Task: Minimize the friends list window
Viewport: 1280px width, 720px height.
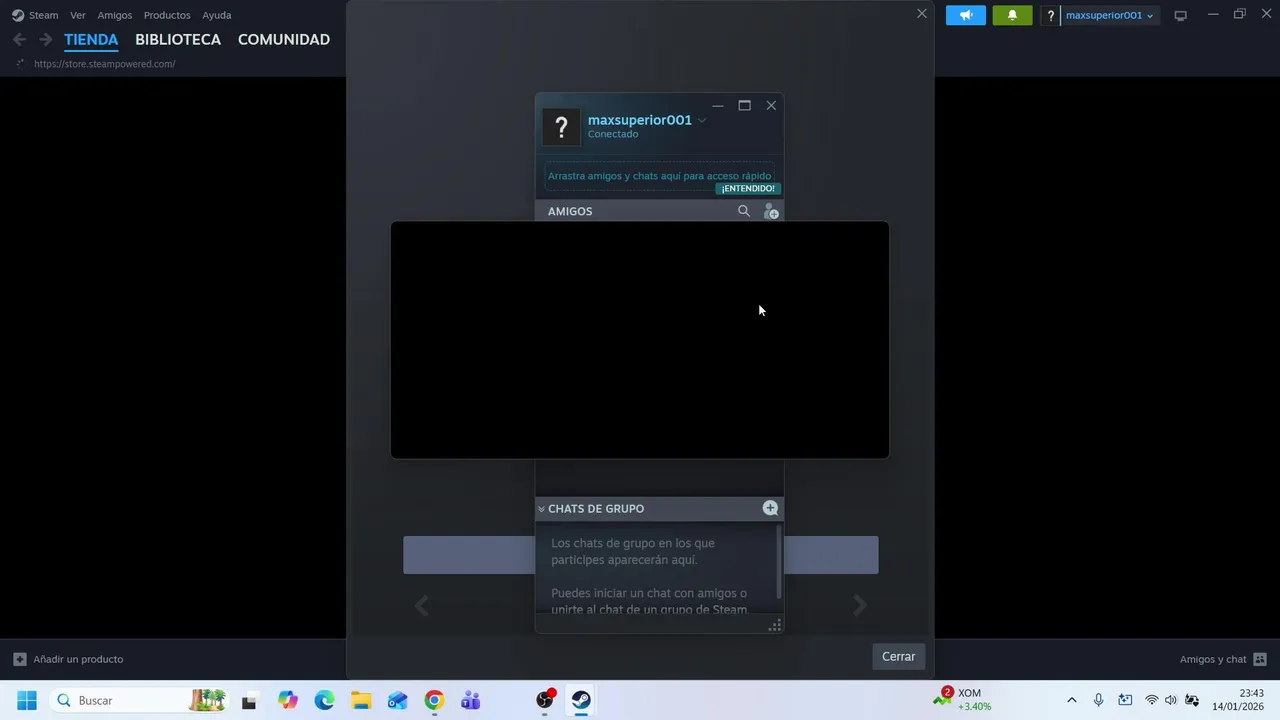Action: [x=718, y=105]
